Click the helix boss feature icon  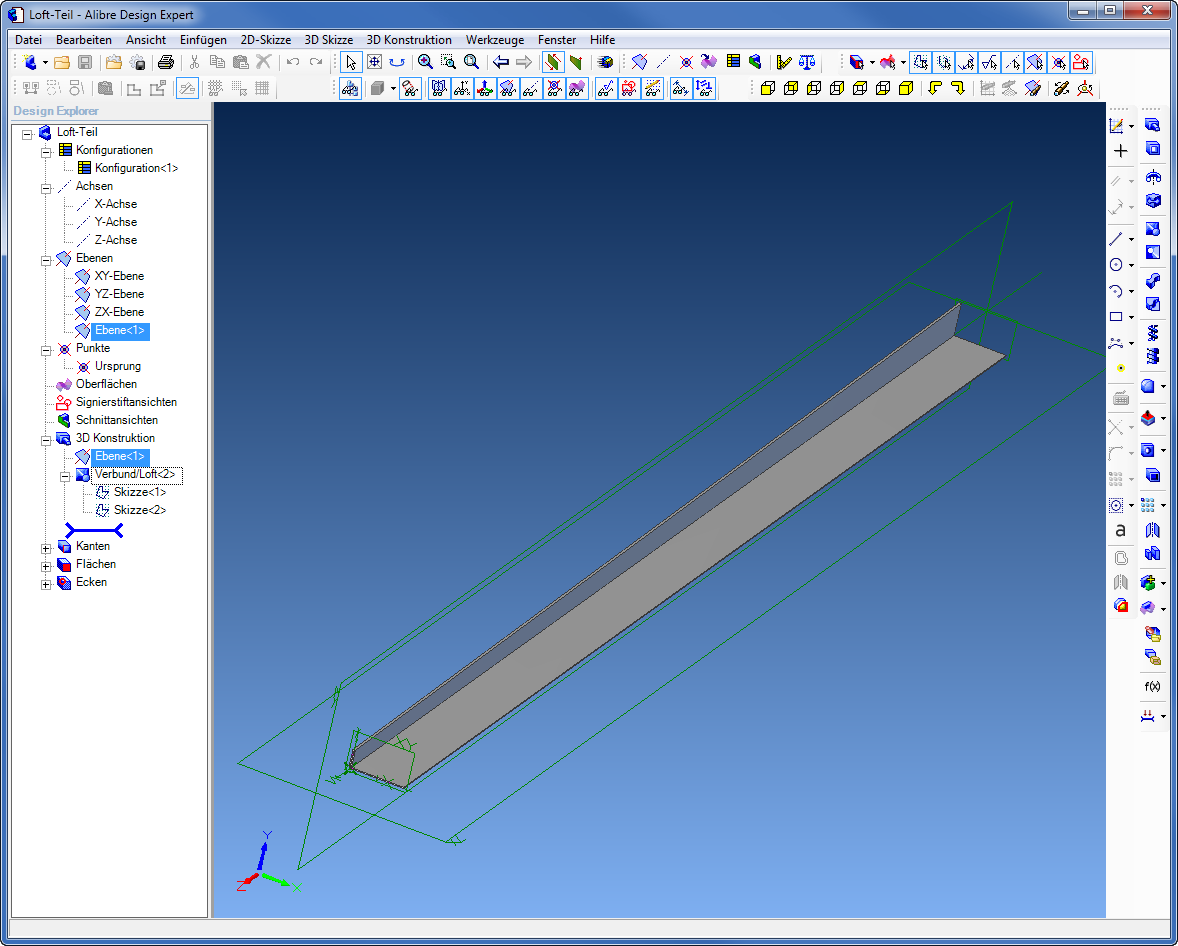(1152, 331)
